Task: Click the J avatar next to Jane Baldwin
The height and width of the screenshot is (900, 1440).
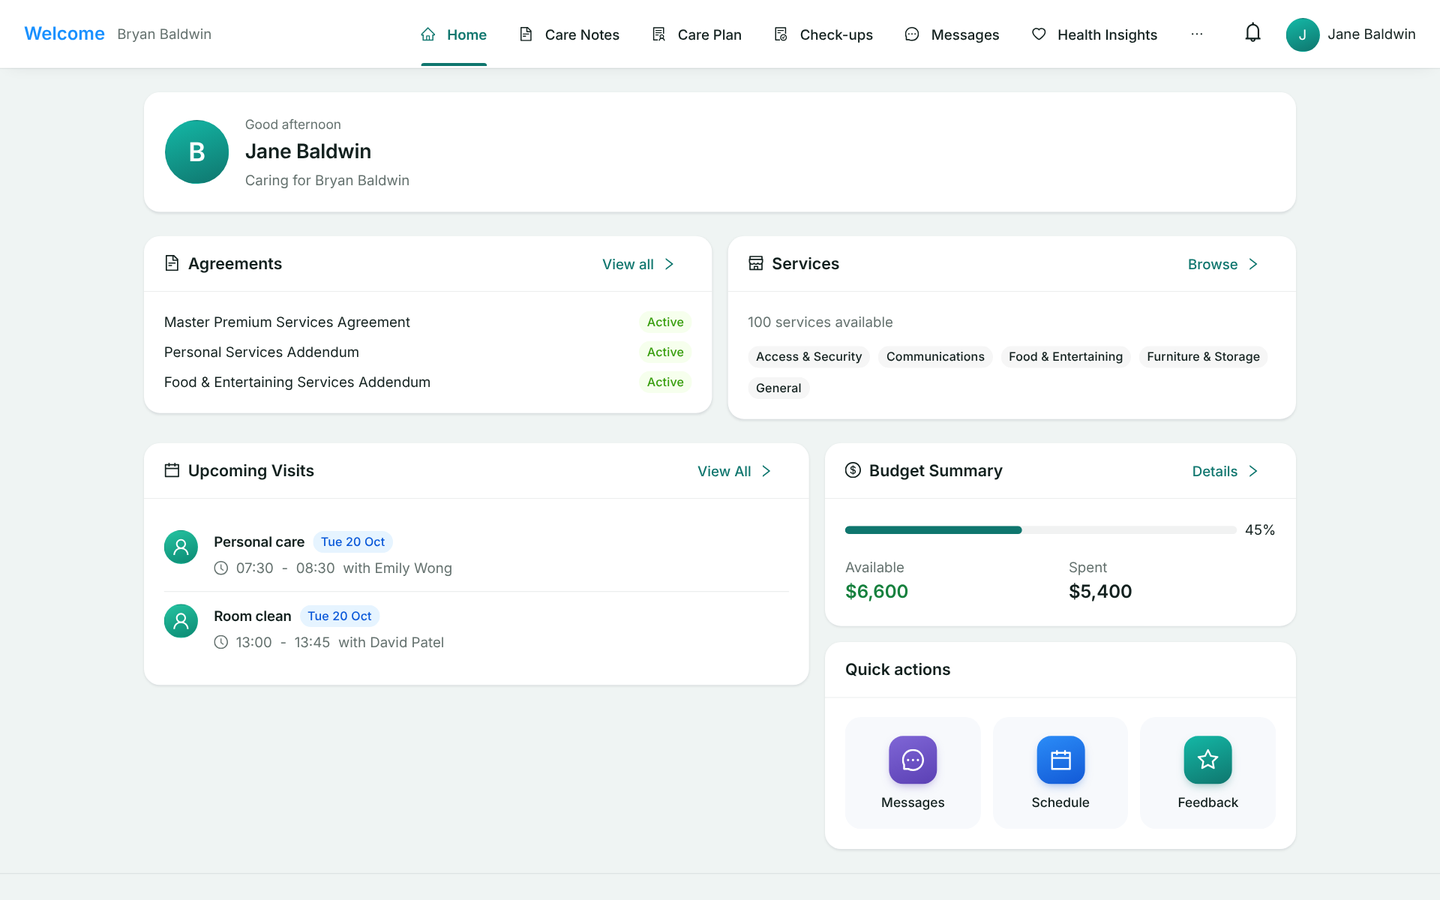Action: click(1303, 34)
